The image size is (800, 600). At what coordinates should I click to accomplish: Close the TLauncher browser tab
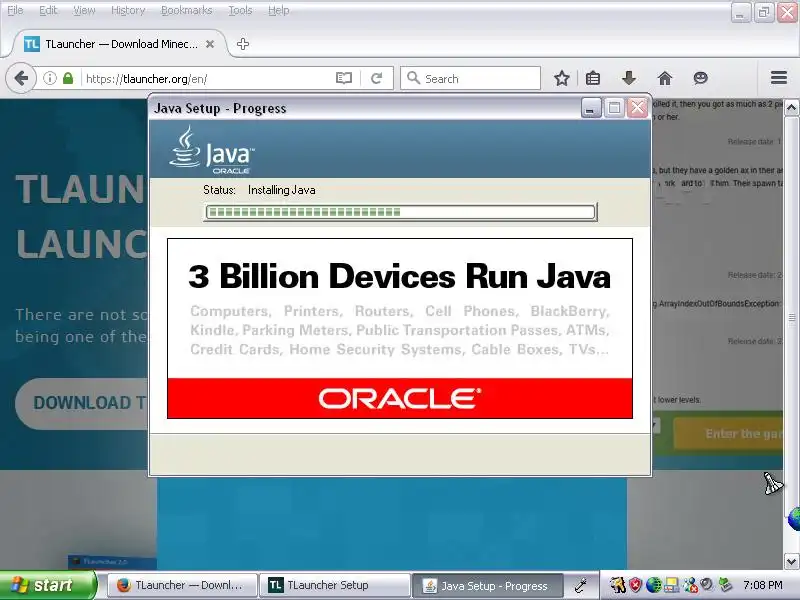pos(210,44)
